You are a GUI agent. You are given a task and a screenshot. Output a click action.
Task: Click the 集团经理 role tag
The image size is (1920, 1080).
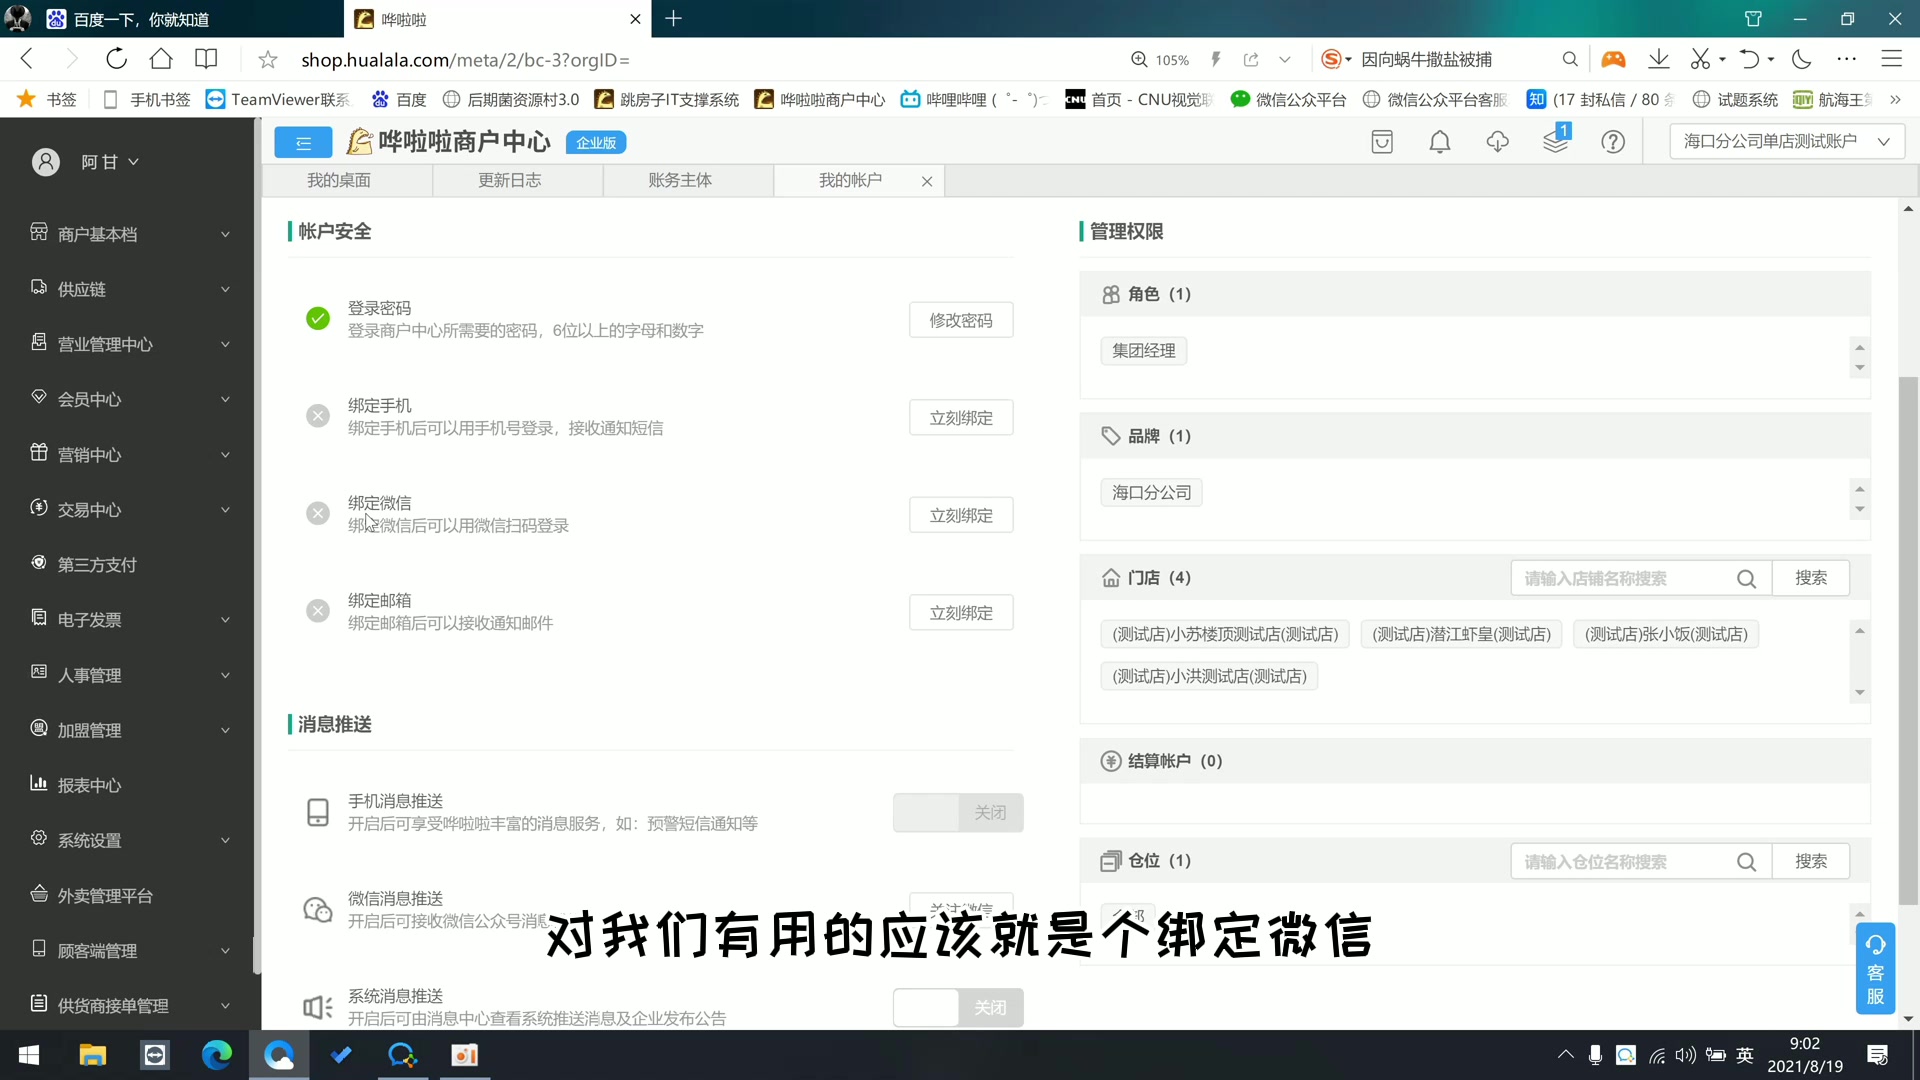[1144, 351]
